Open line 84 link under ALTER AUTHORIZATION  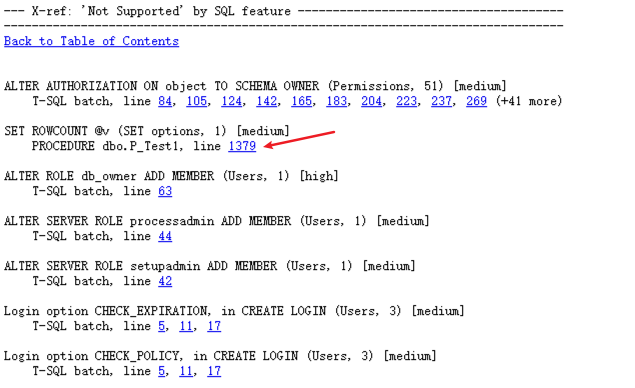165,101
